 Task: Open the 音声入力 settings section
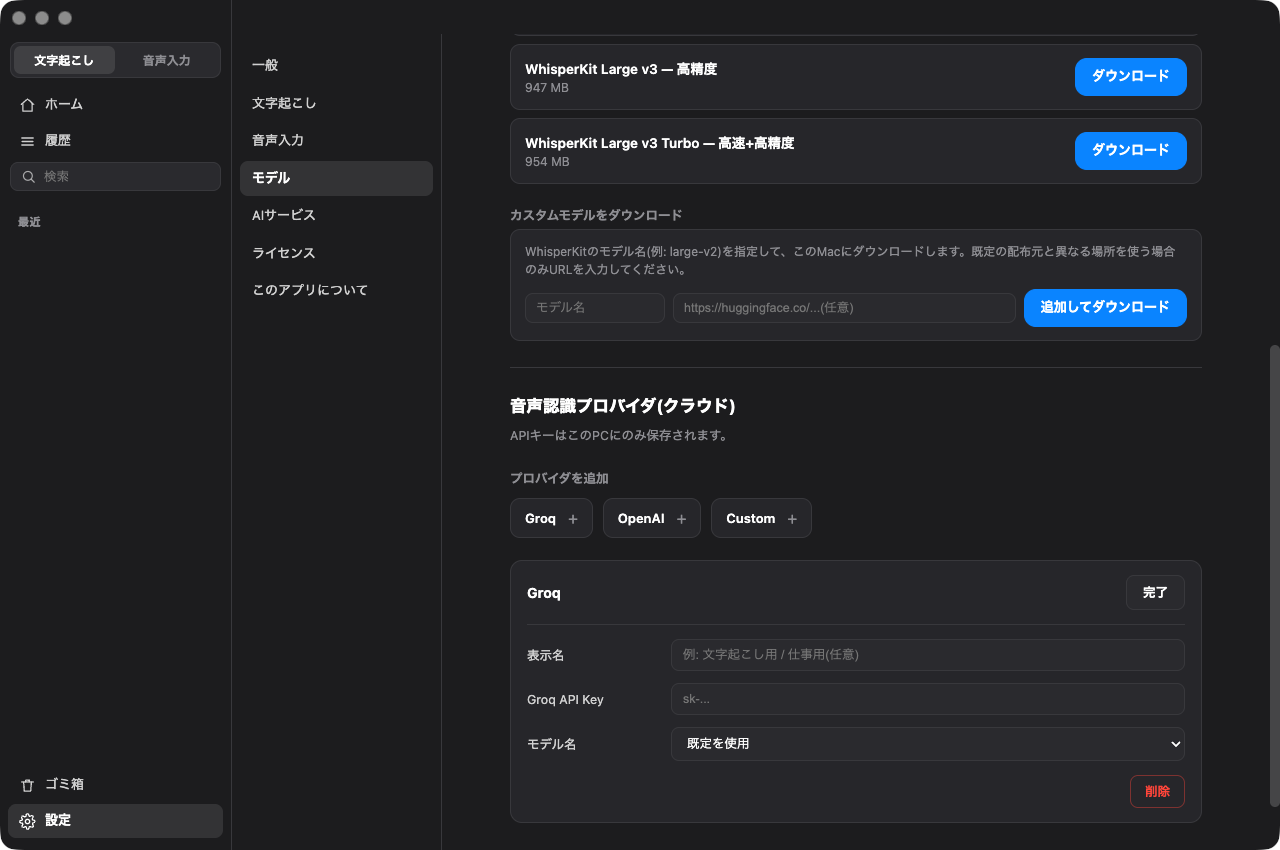pyautogui.click(x=336, y=140)
